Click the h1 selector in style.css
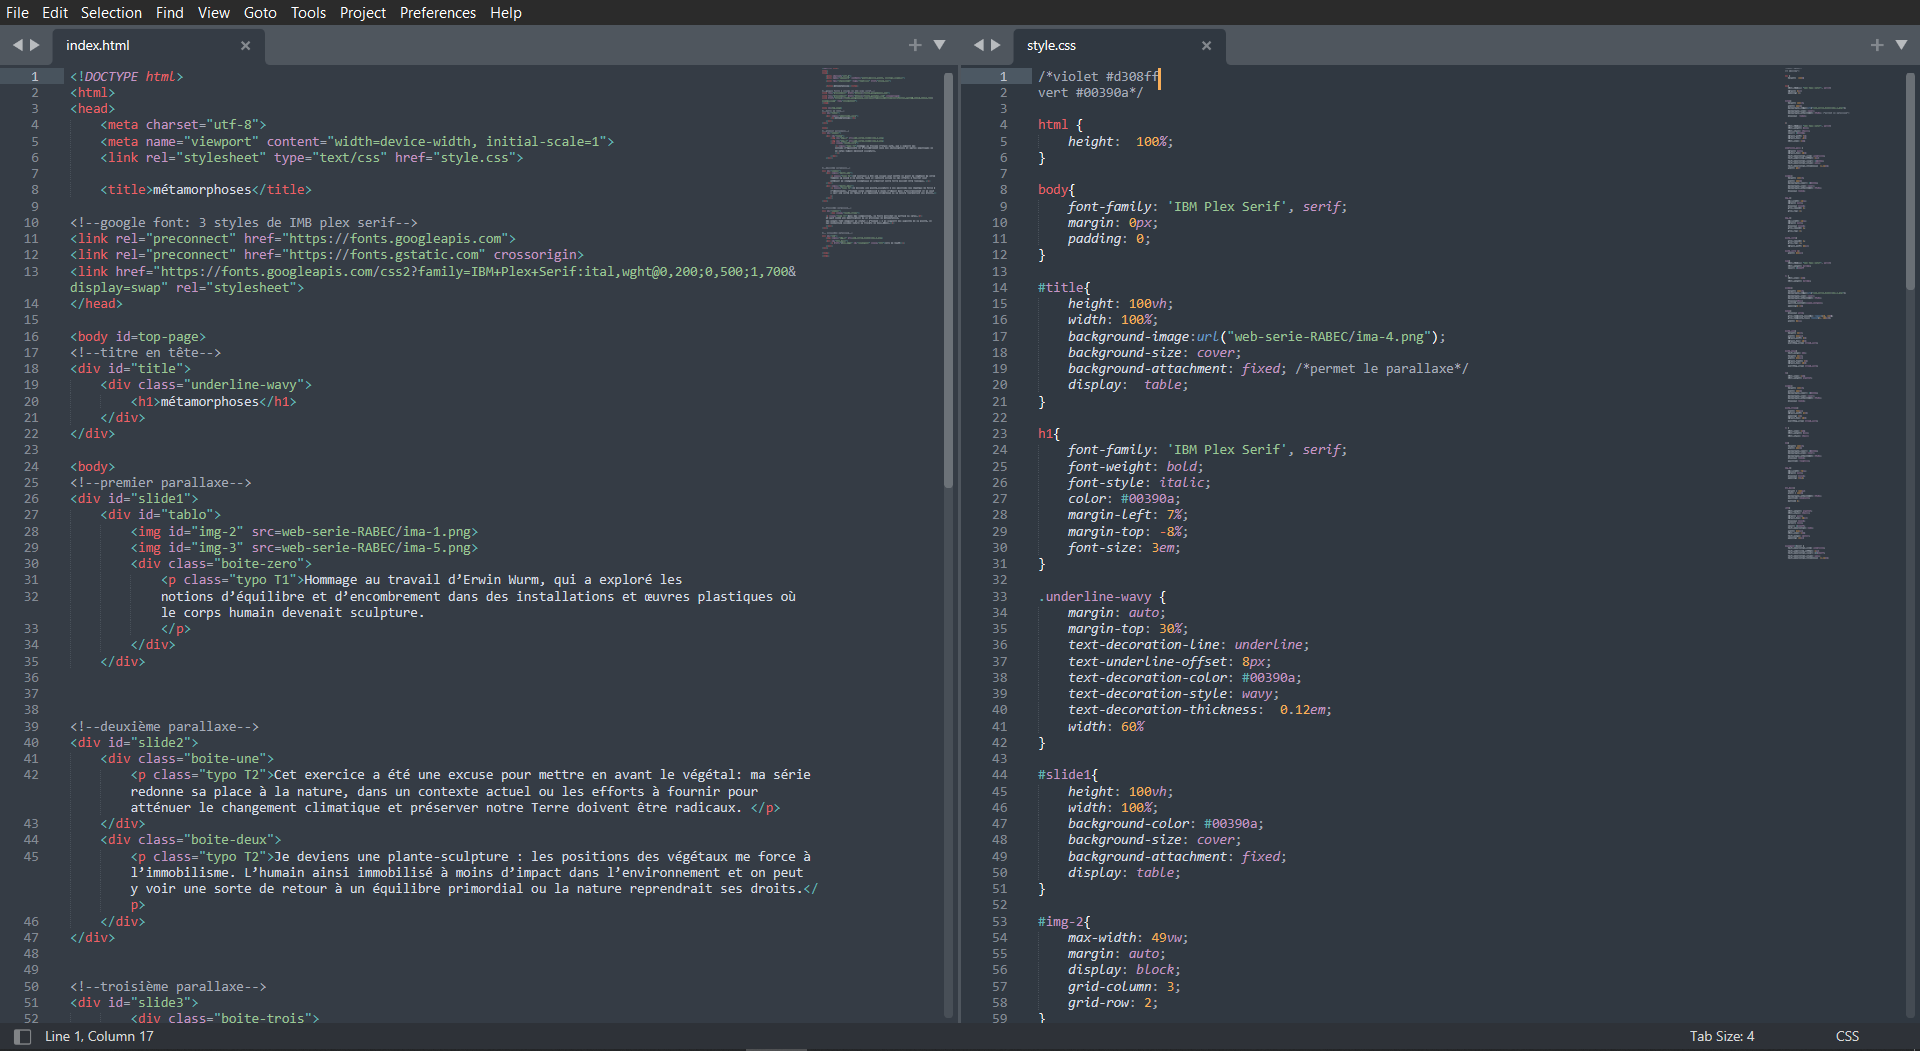 click(x=1045, y=433)
